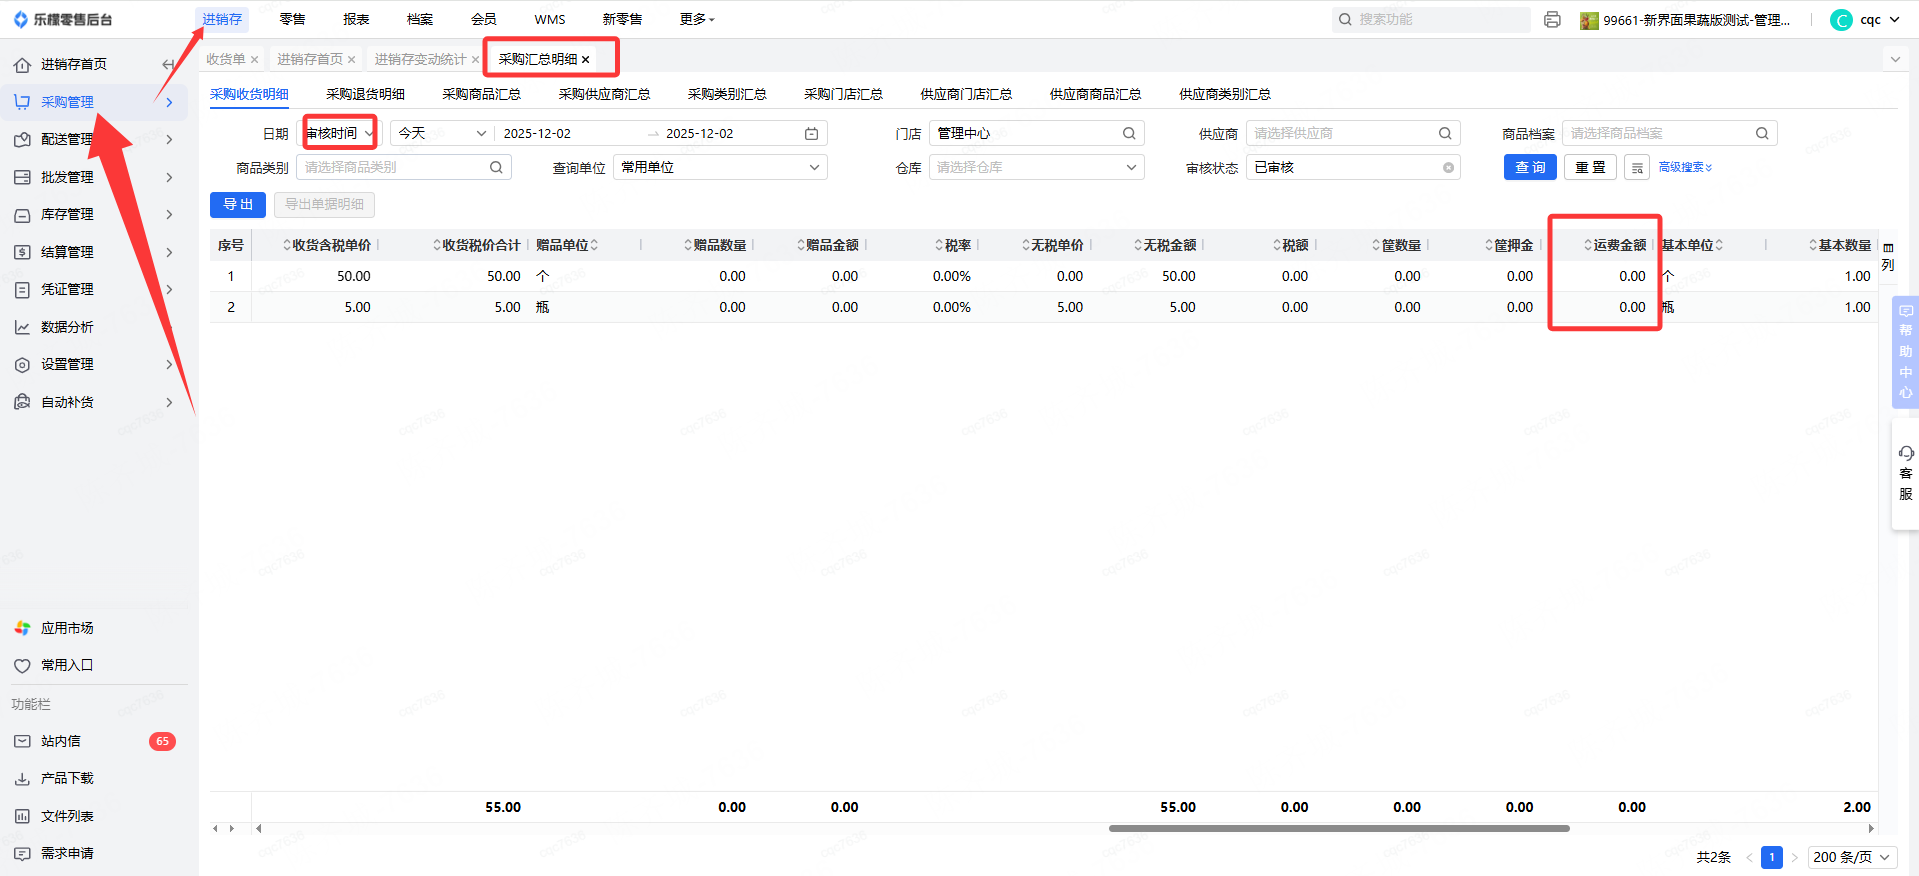The image size is (1919, 876).
Task: Click the 供应商 selection field
Action: tap(1353, 133)
